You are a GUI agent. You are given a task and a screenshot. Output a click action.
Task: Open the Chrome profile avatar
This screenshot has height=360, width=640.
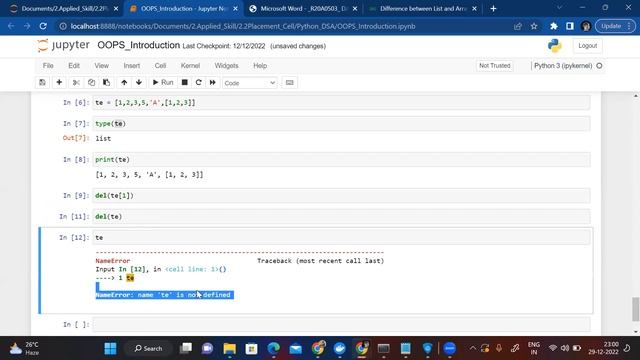[x=586, y=26]
